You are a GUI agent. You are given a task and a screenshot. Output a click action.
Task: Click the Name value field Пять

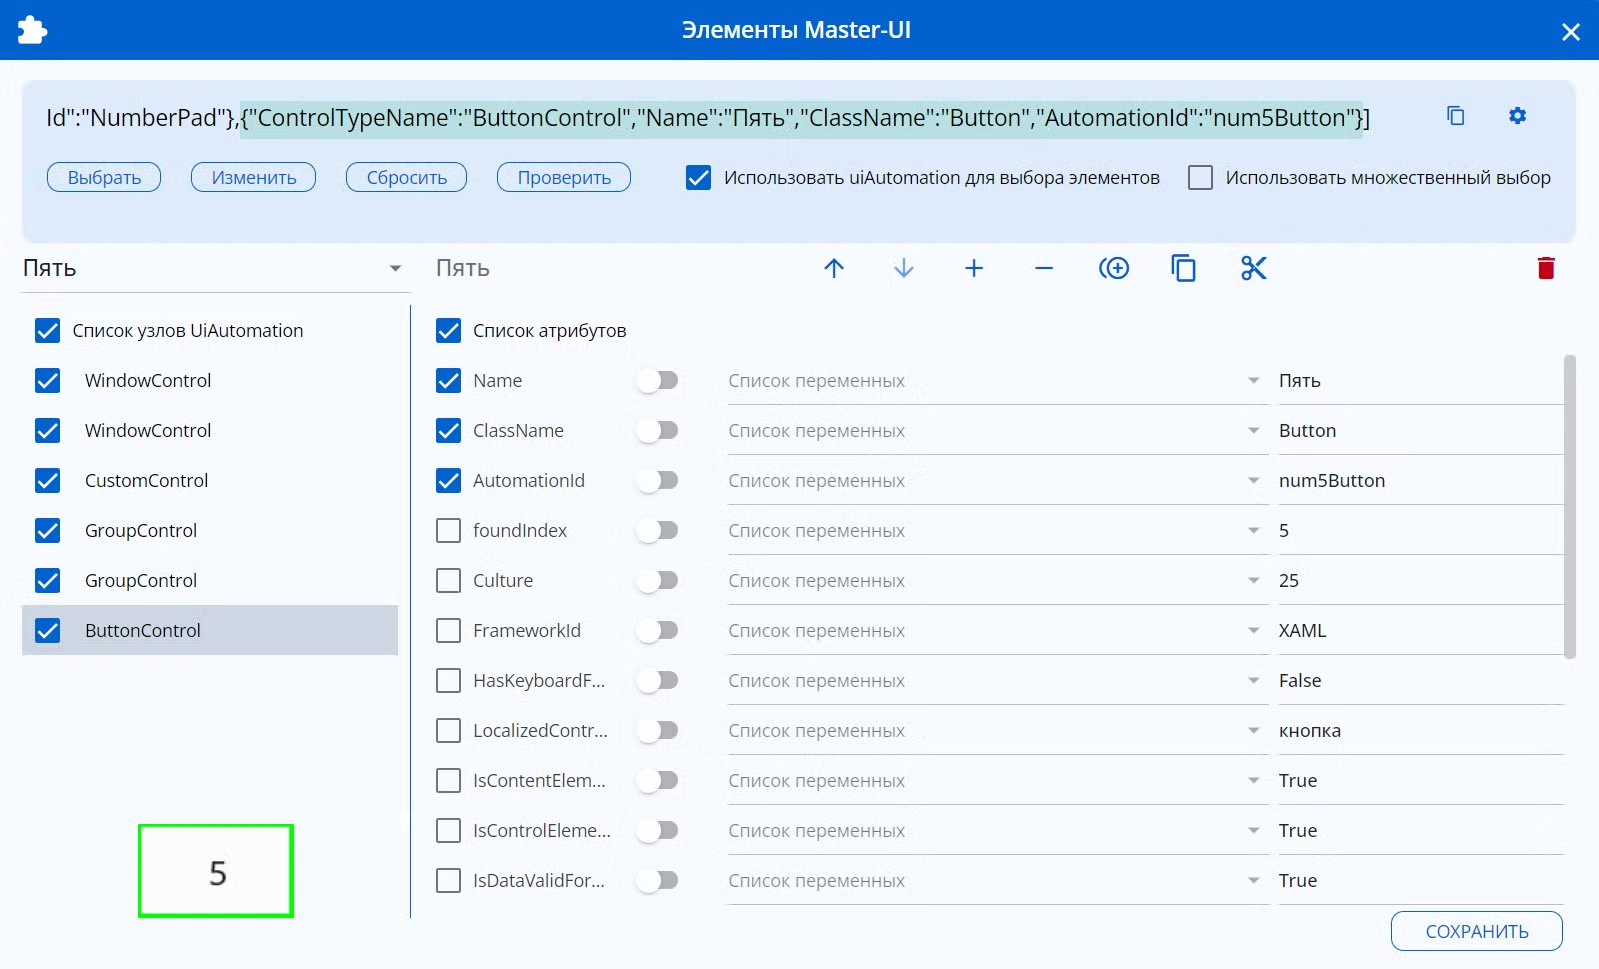tap(1420, 381)
